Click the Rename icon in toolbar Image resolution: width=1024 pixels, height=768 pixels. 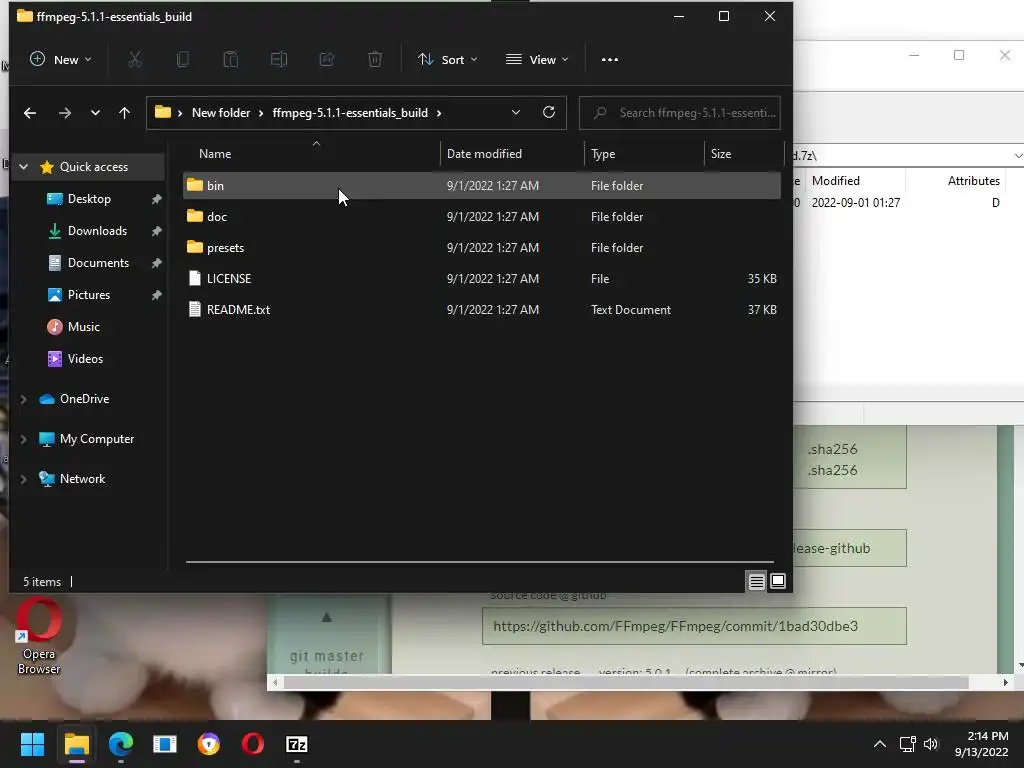[279, 59]
